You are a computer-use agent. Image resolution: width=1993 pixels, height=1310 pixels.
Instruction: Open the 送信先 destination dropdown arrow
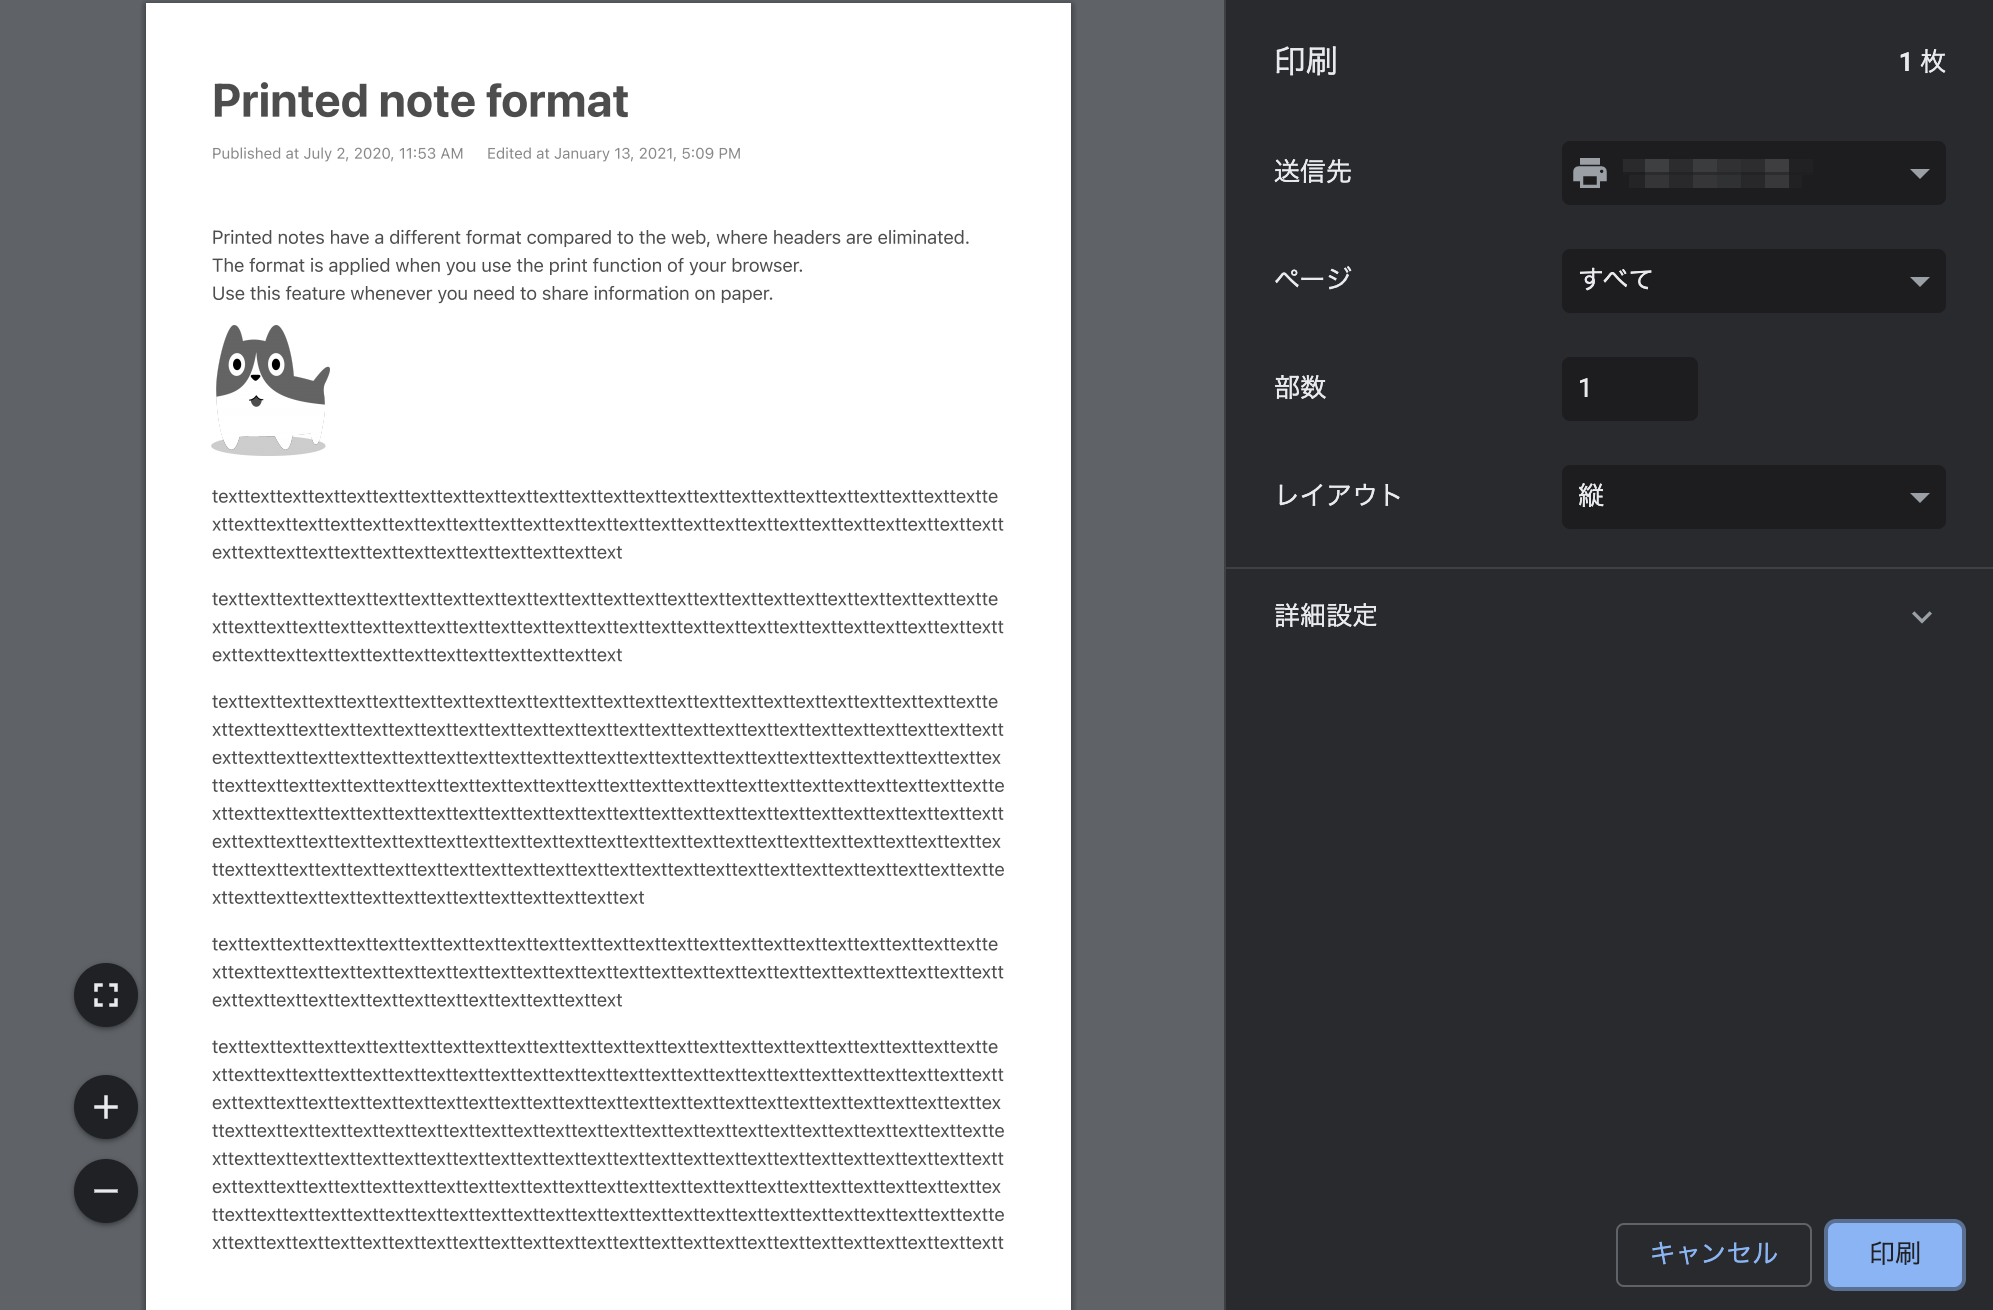tap(1919, 173)
